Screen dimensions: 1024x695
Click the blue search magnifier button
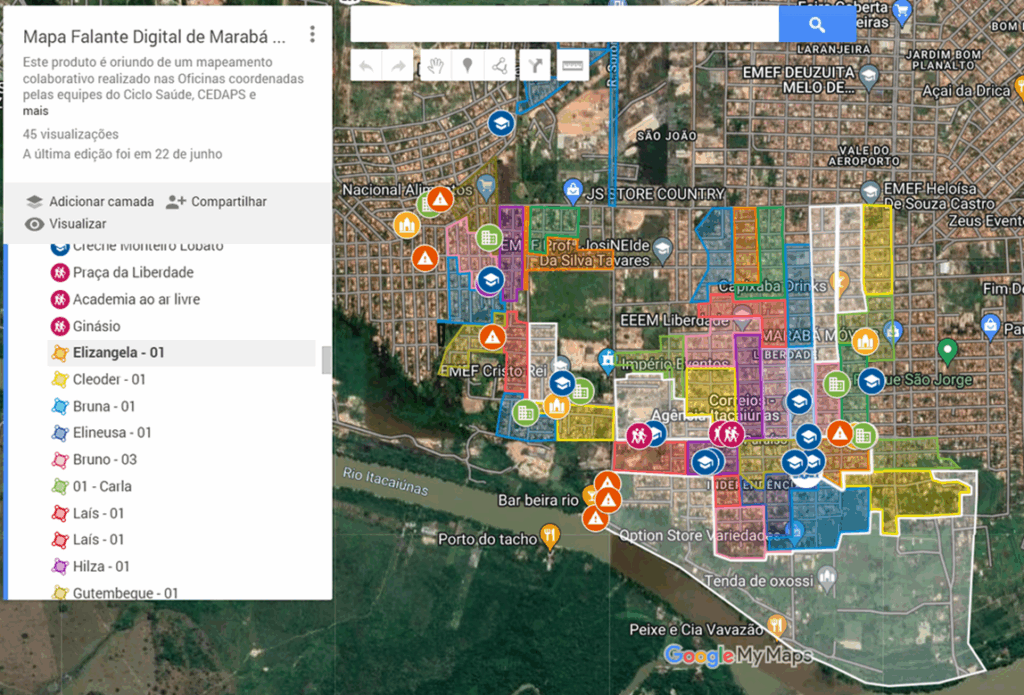817,25
